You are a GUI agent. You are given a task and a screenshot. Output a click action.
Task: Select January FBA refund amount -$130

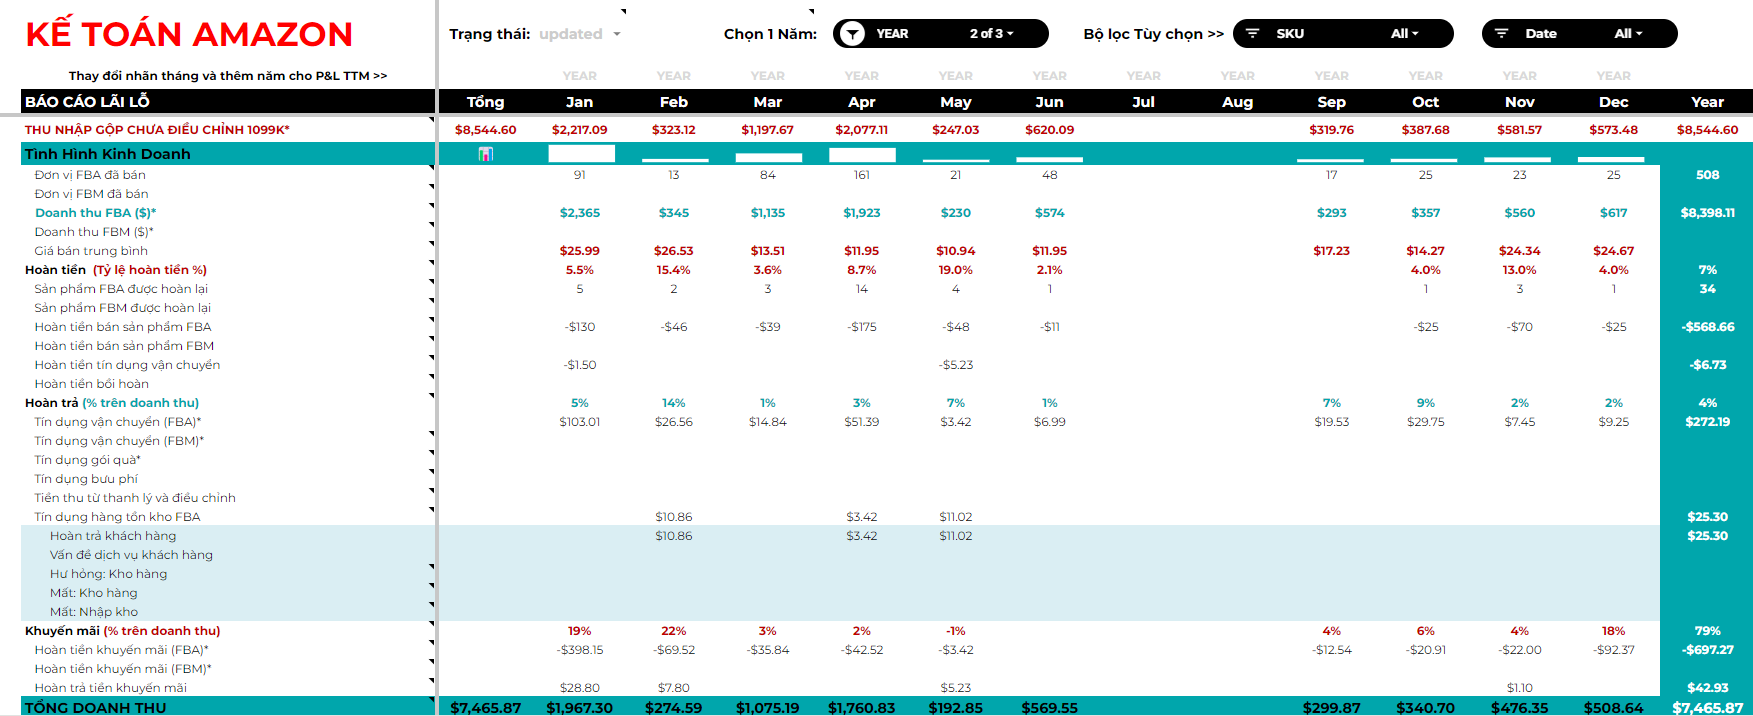click(x=580, y=327)
